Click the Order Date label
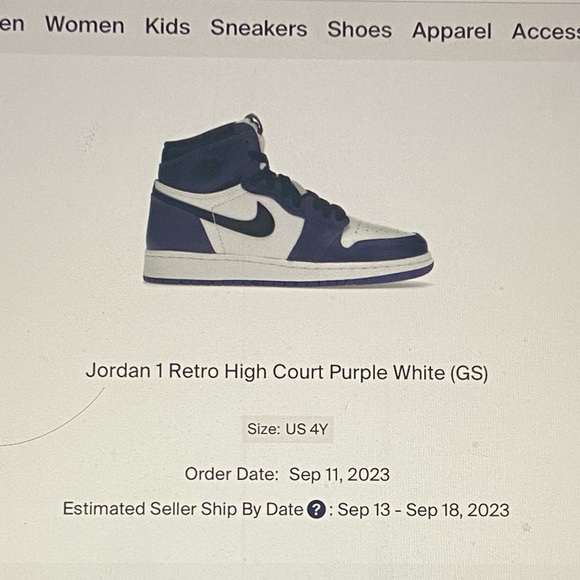This screenshot has width=580, height=580. pos(232,474)
